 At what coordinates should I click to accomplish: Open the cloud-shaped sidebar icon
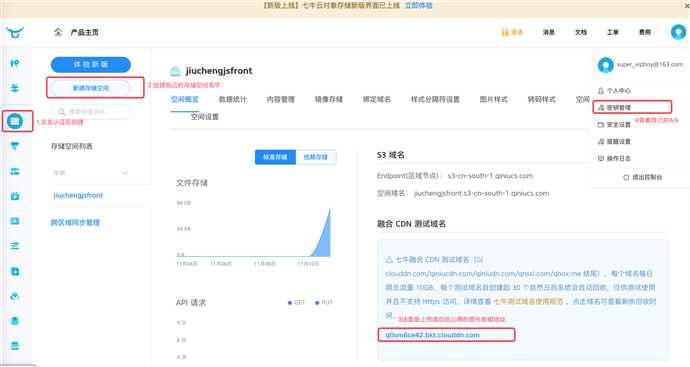coord(15,296)
